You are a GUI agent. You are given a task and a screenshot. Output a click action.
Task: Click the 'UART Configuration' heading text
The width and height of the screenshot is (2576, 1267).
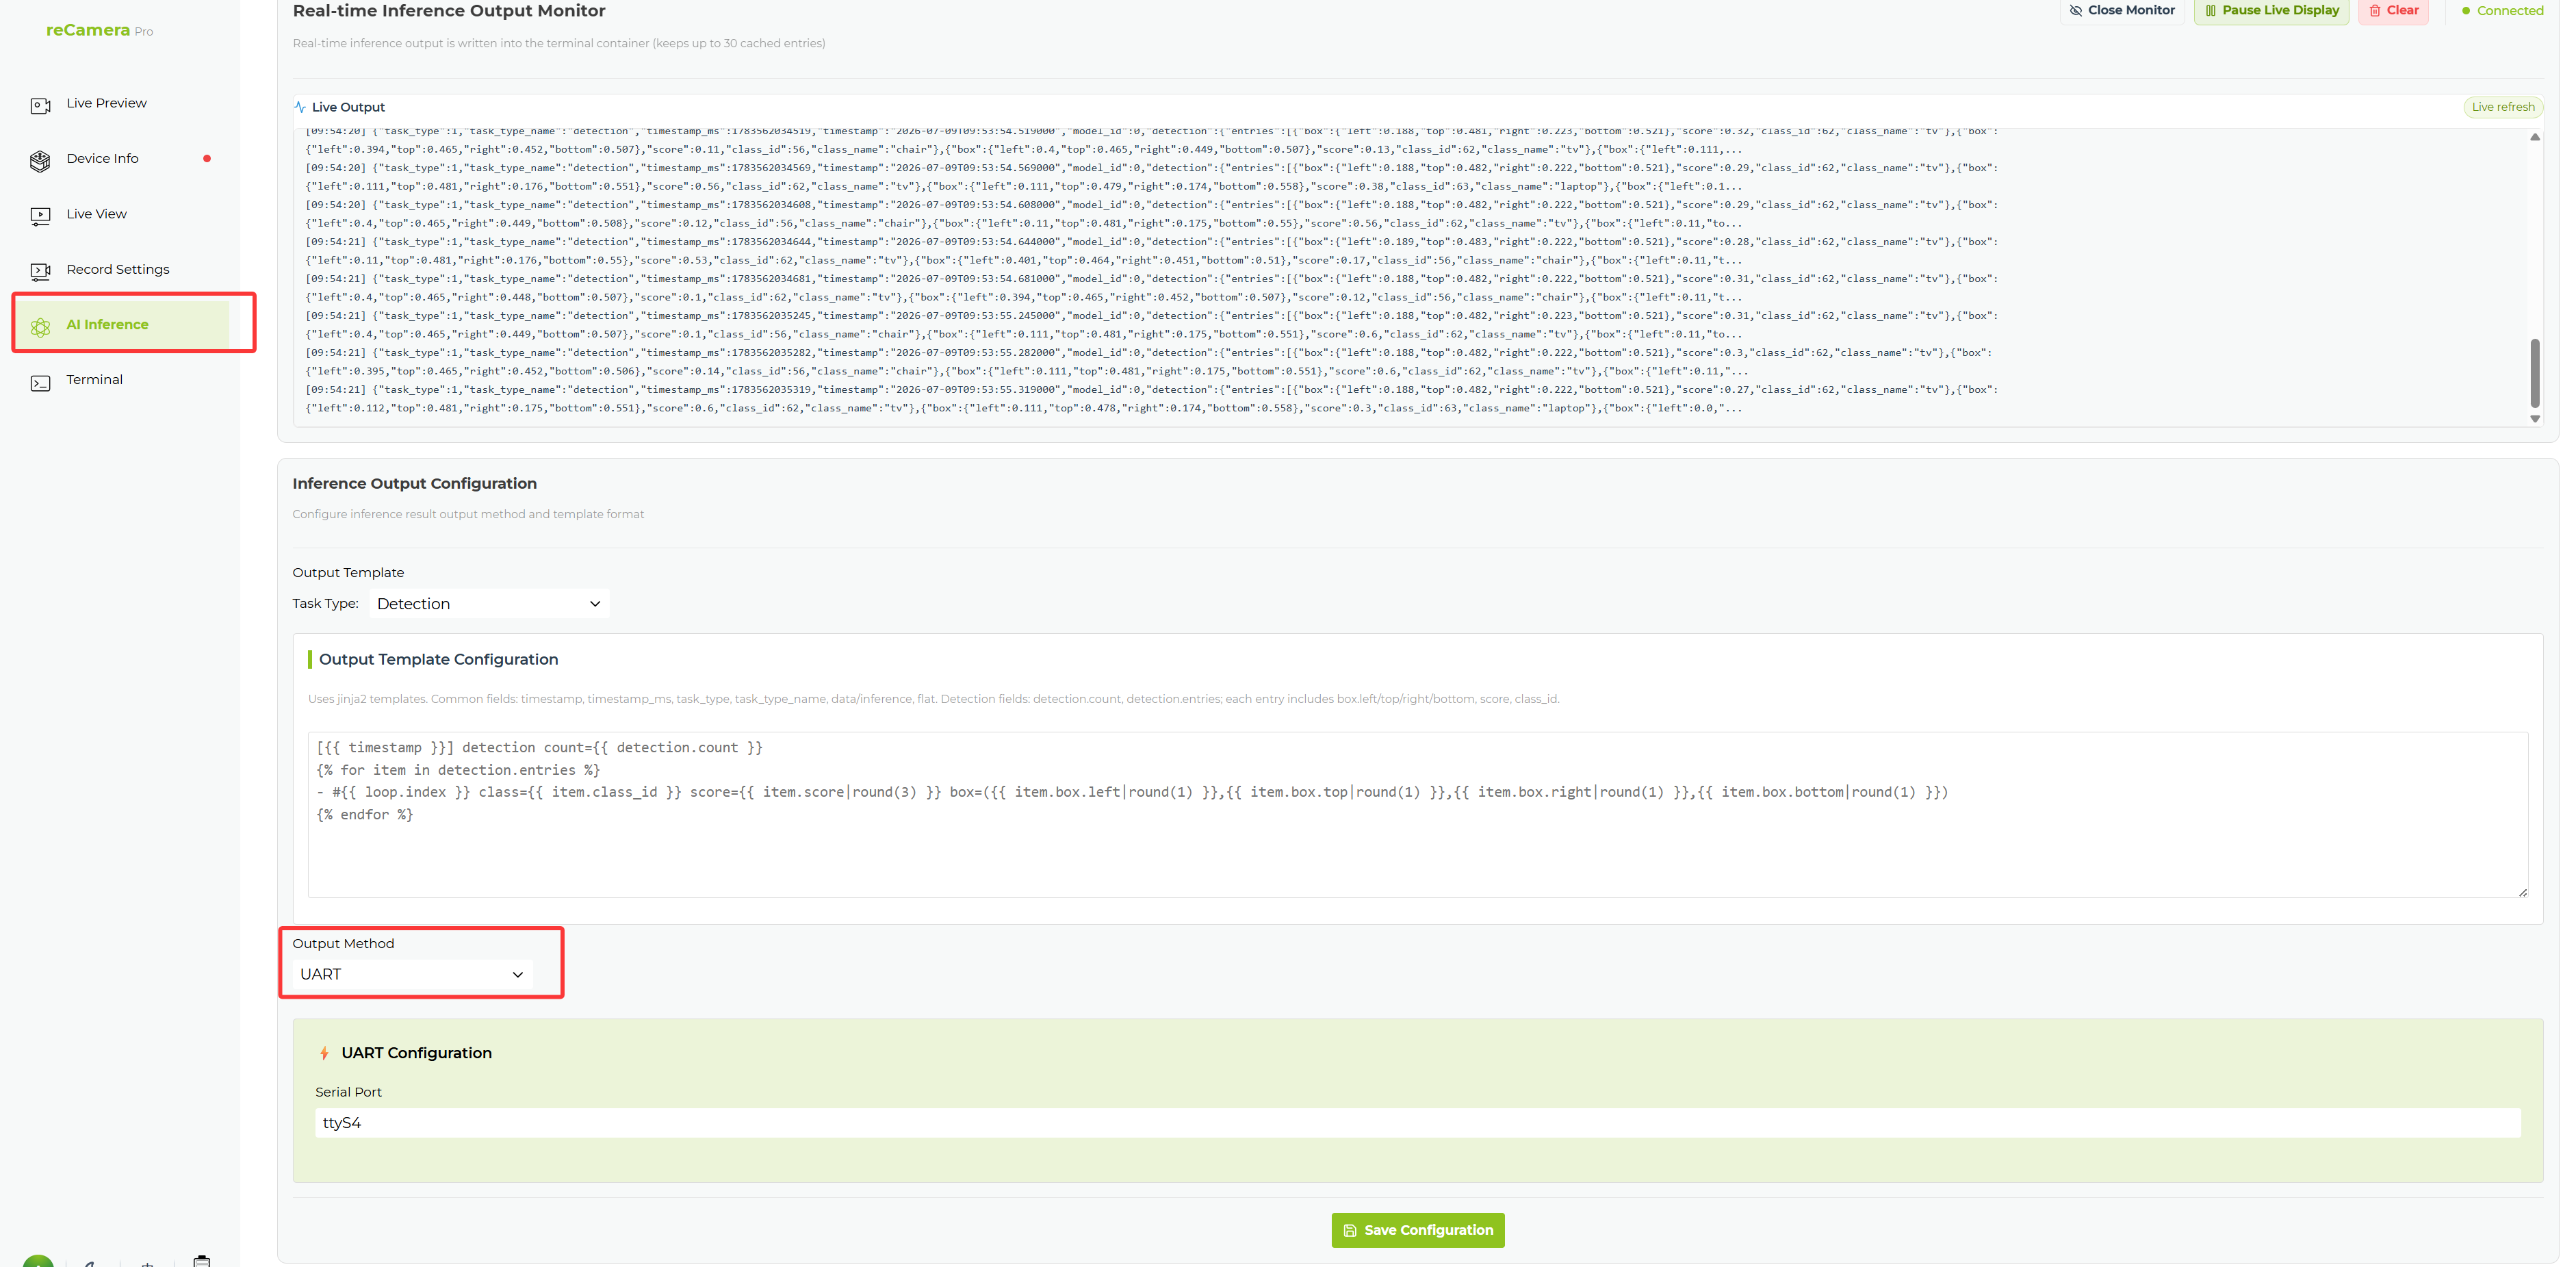[x=417, y=1053]
